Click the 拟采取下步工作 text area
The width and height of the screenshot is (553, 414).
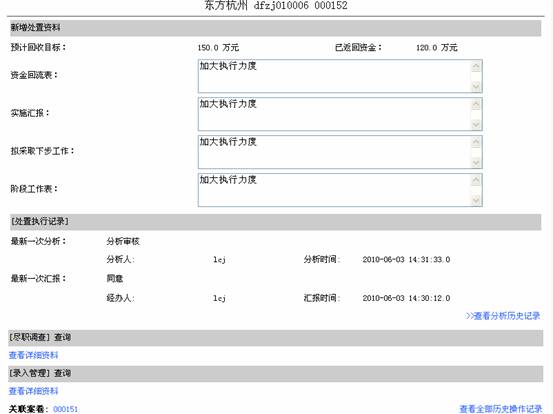(x=340, y=152)
